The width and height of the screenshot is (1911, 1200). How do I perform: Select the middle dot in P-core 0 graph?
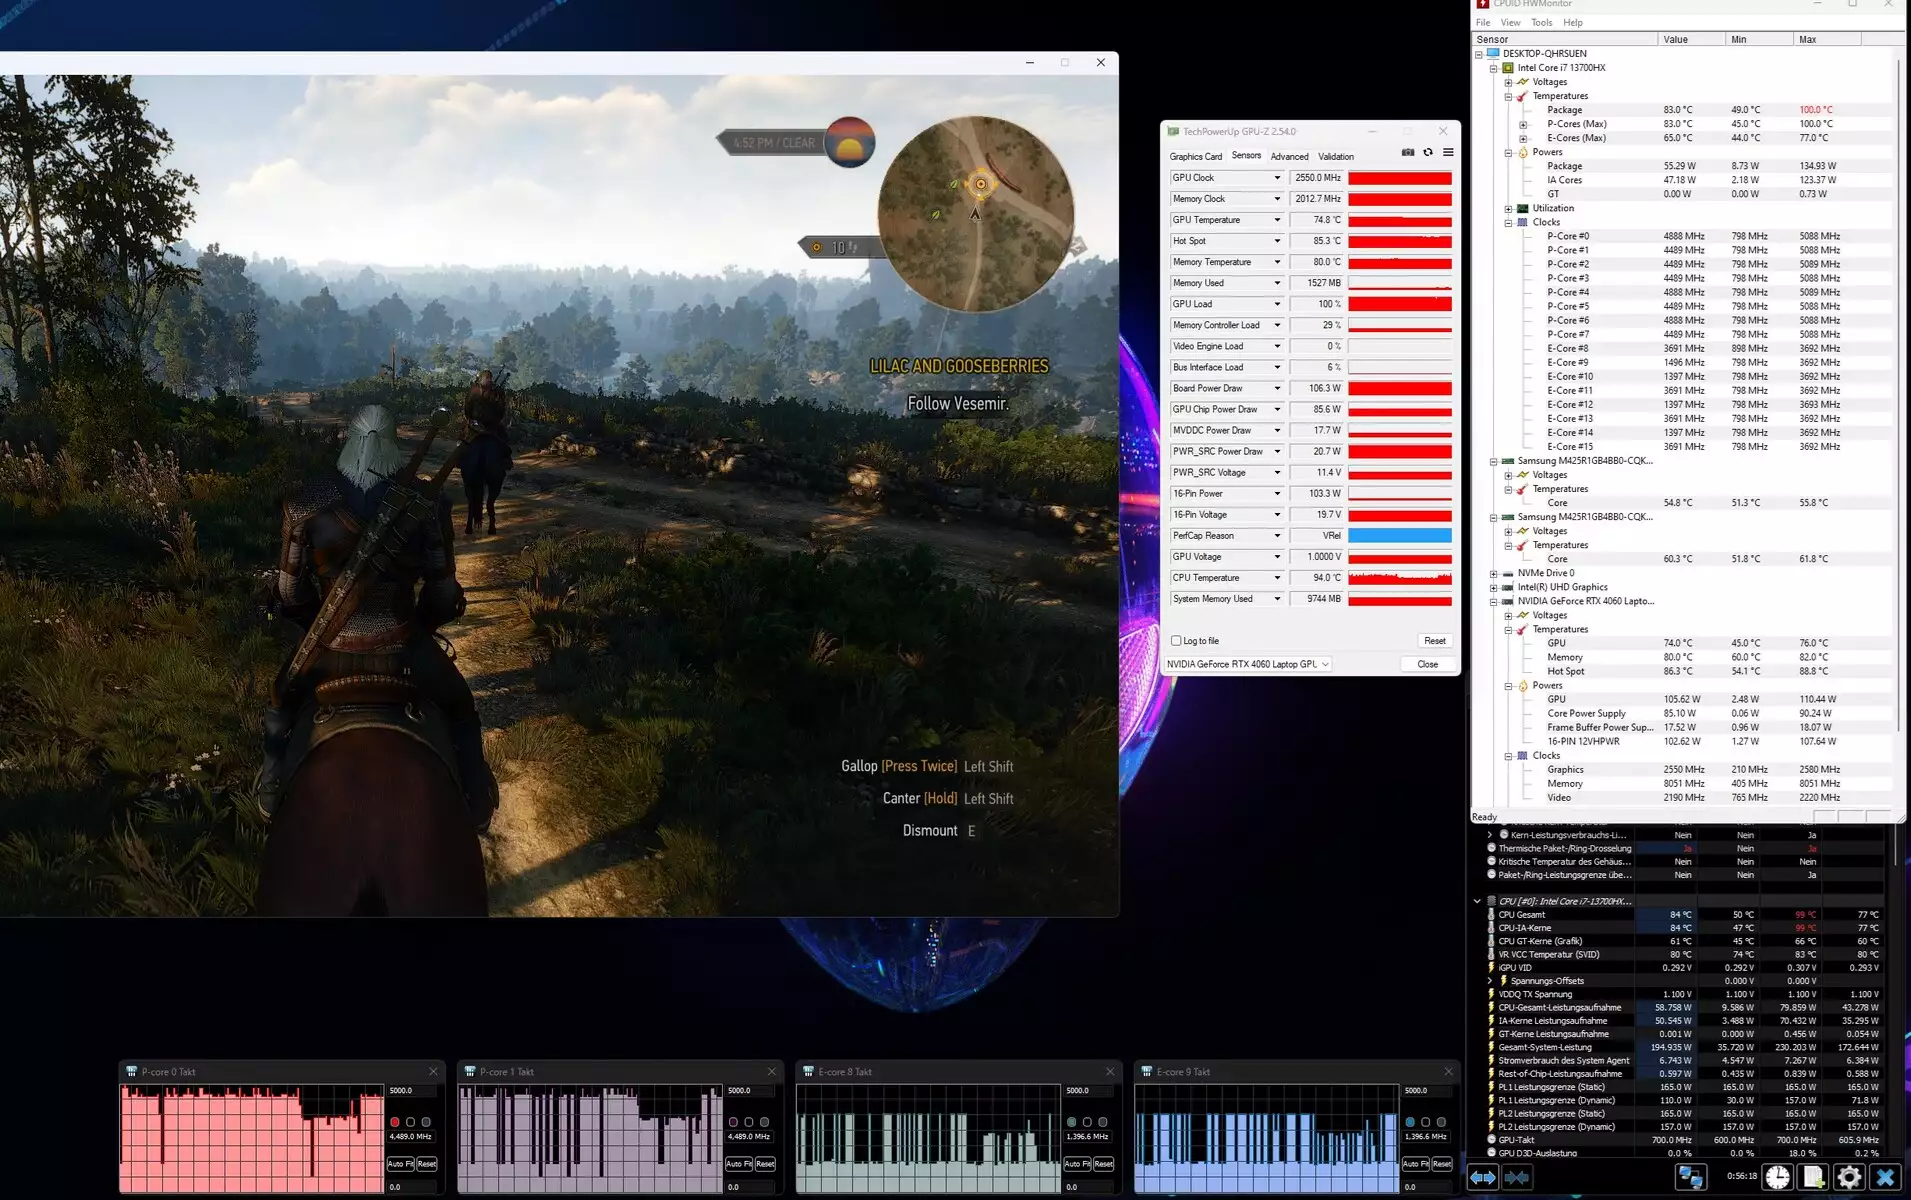[x=410, y=1122]
